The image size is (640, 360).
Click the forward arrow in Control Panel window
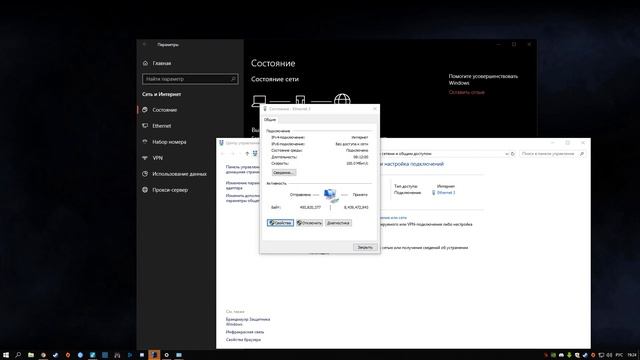point(233,153)
